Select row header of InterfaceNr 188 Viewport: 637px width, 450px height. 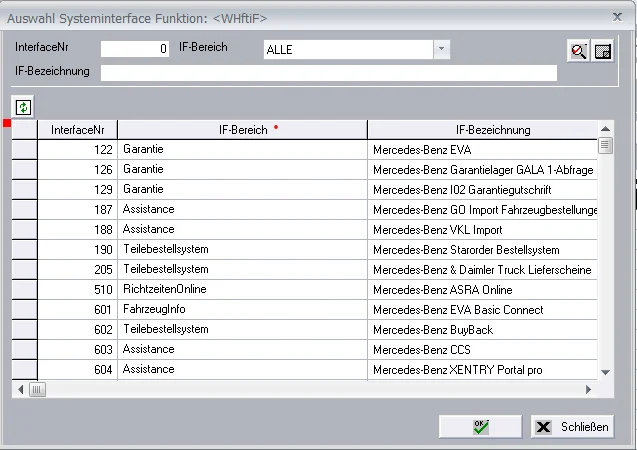point(24,229)
